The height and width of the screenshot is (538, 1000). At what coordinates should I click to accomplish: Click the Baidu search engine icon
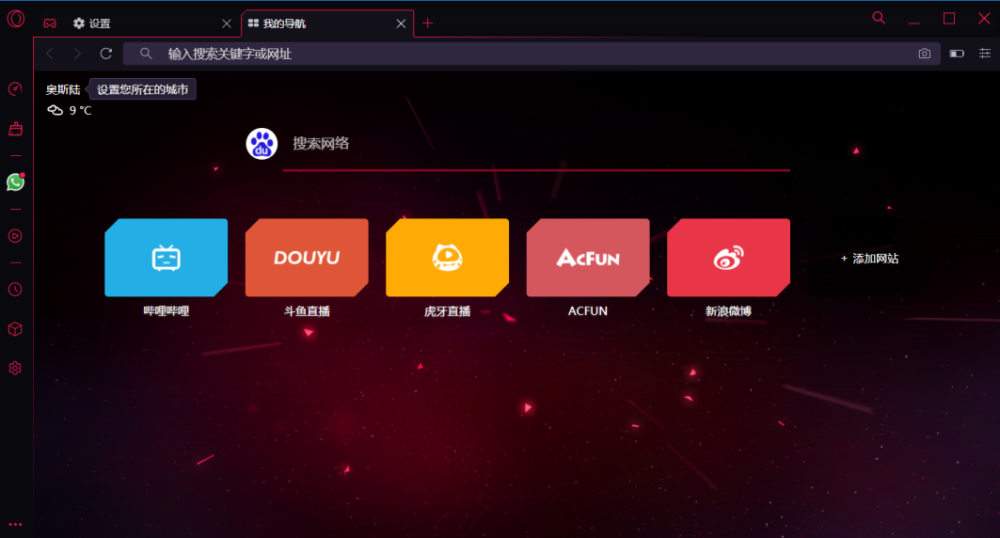[261, 144]
